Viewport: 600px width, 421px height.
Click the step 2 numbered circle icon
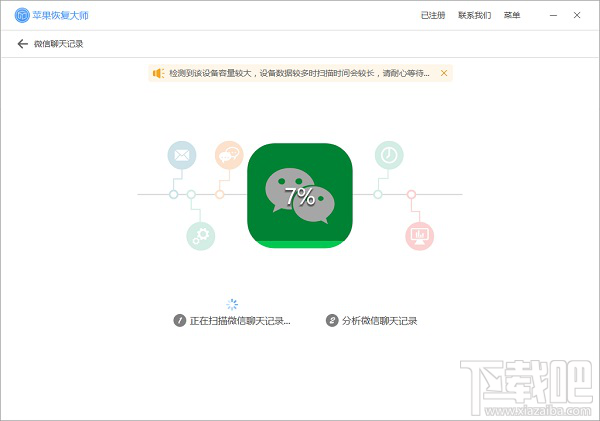[x=332, y=320]
